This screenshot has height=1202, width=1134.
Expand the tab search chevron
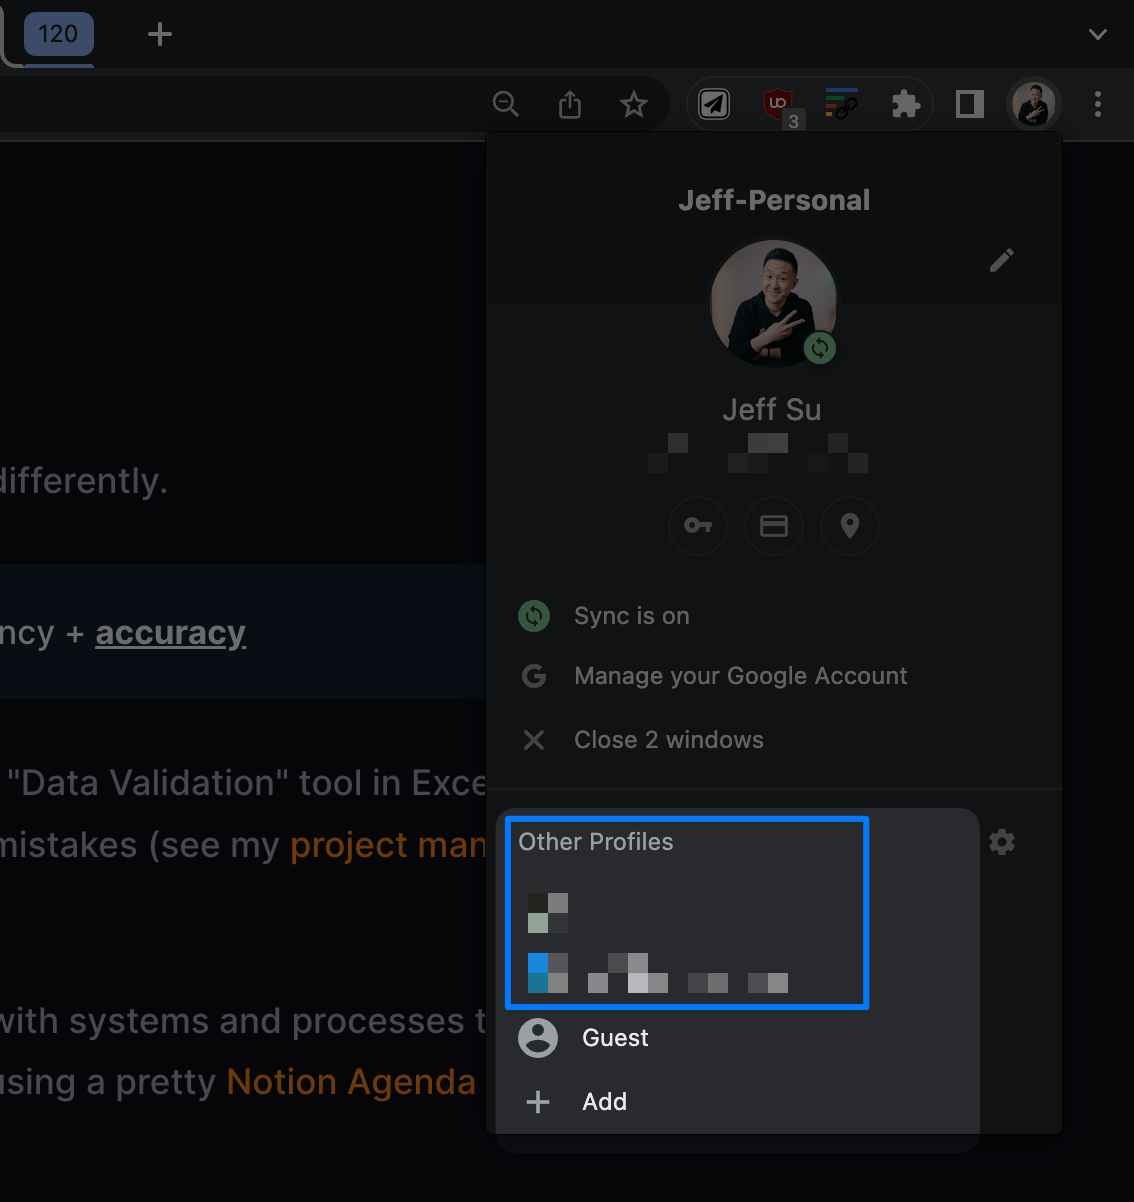click(x=1098, y=34)
